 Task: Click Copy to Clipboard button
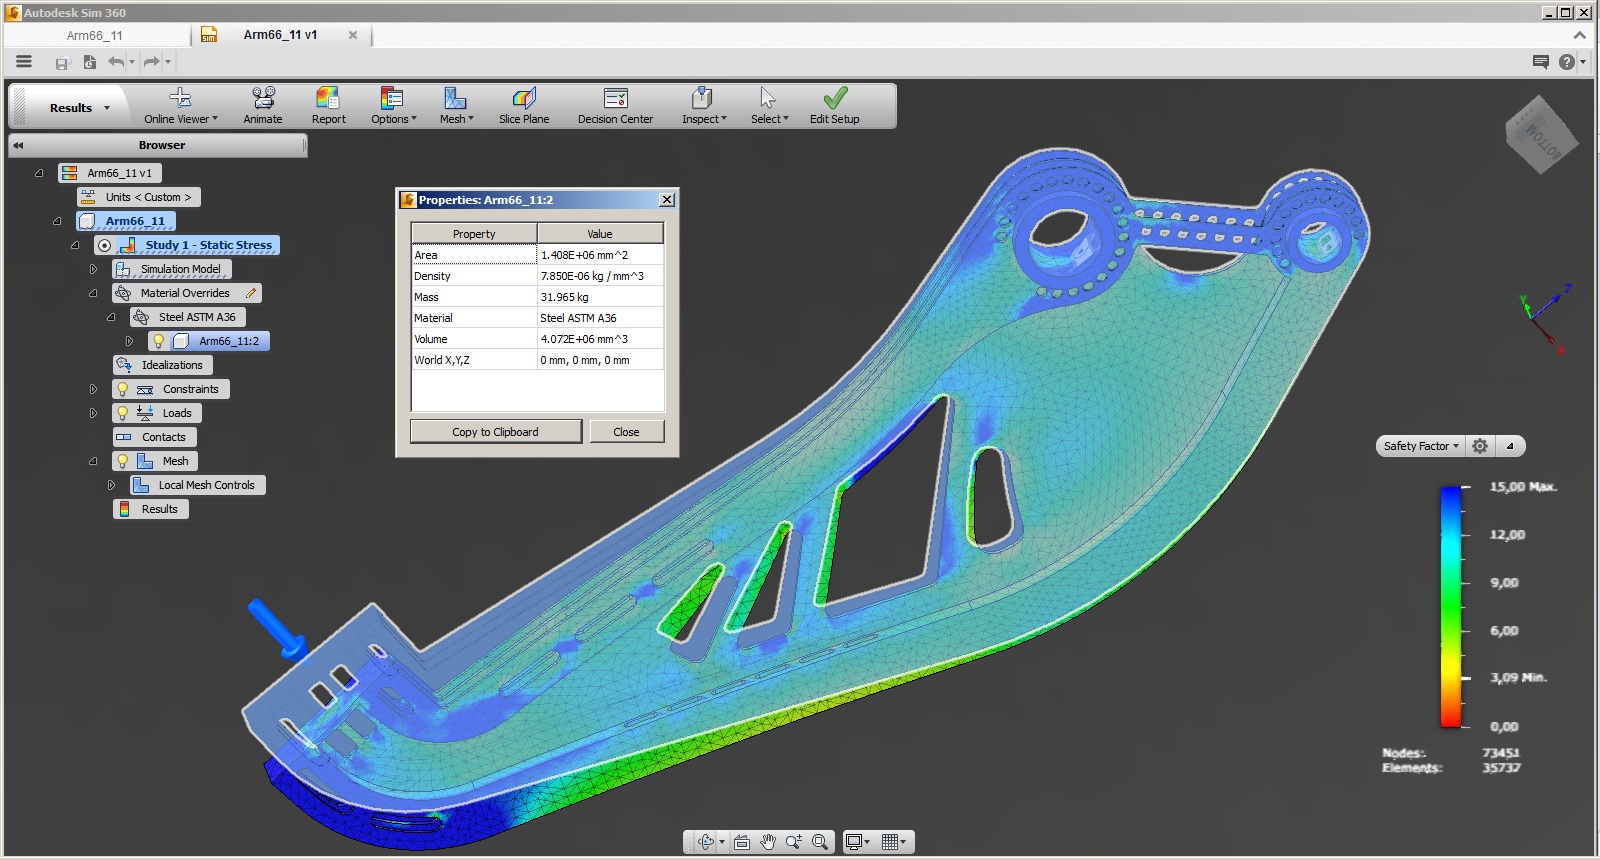[x=495, y=432]
